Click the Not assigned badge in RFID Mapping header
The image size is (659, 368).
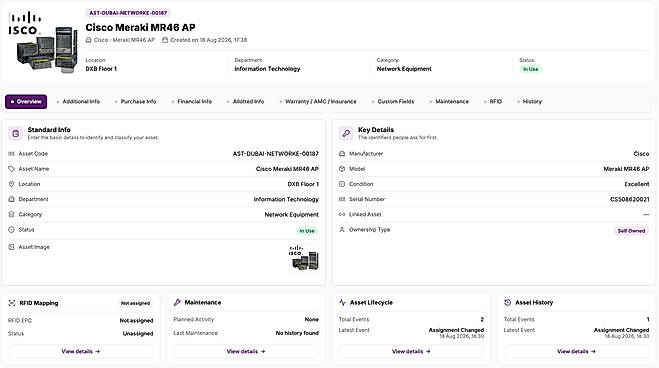click(x=135, y=303)
